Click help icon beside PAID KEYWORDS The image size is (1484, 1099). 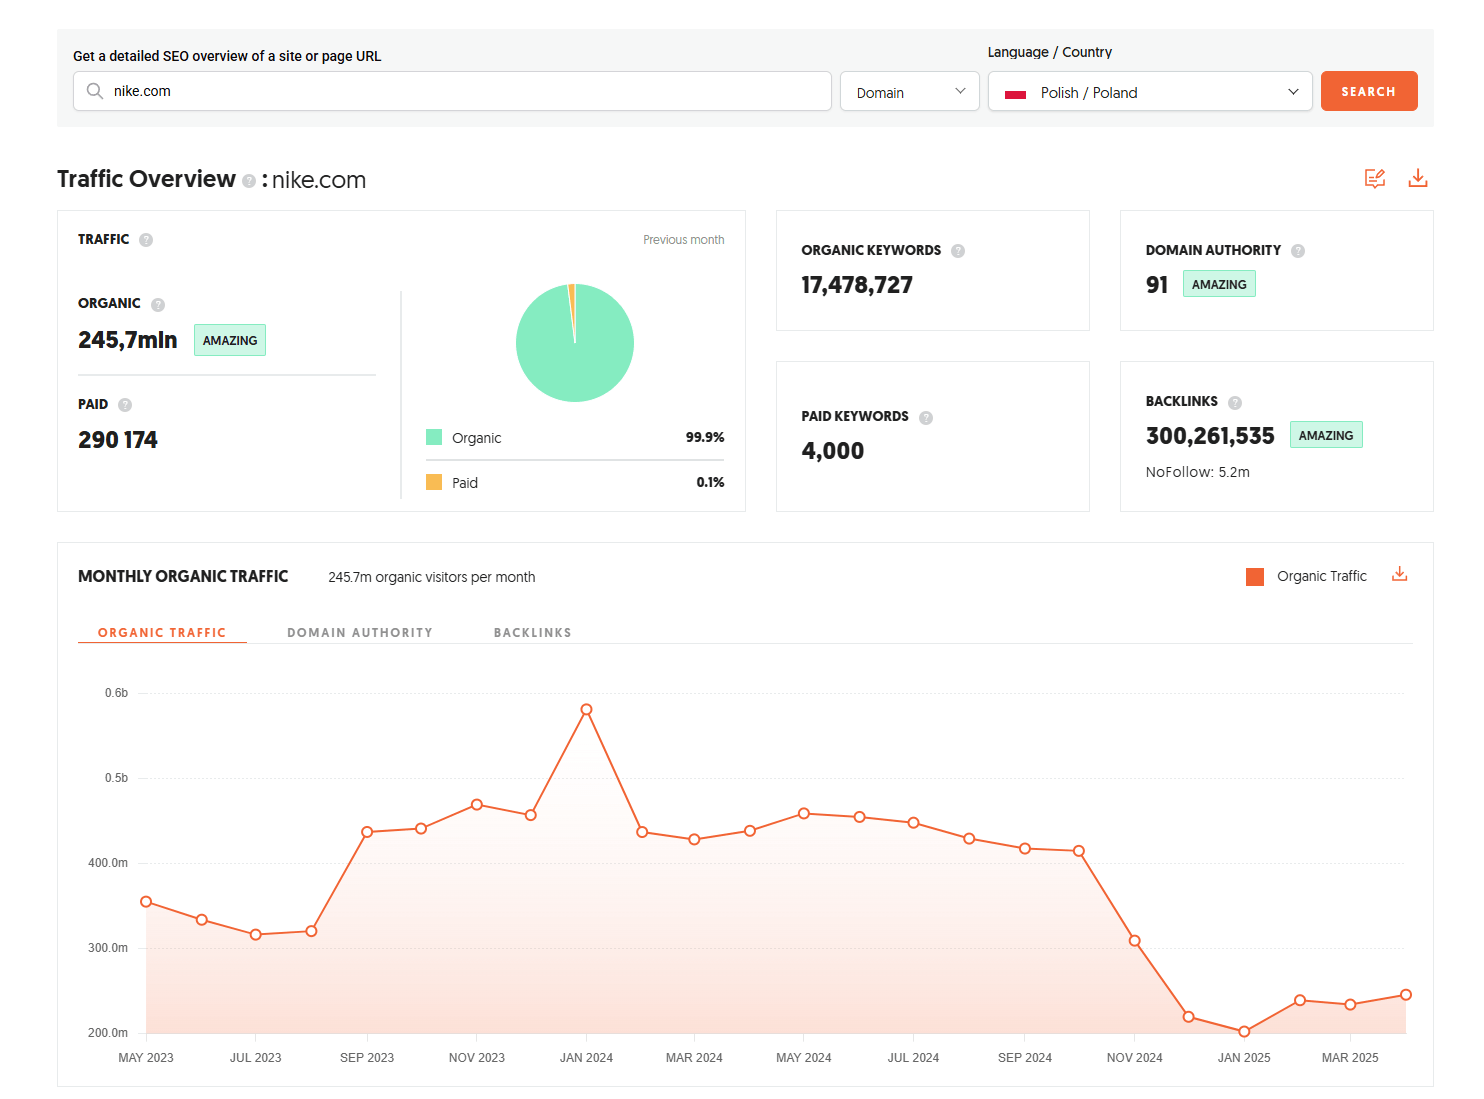pyautogui.click(x=926, y=418)
